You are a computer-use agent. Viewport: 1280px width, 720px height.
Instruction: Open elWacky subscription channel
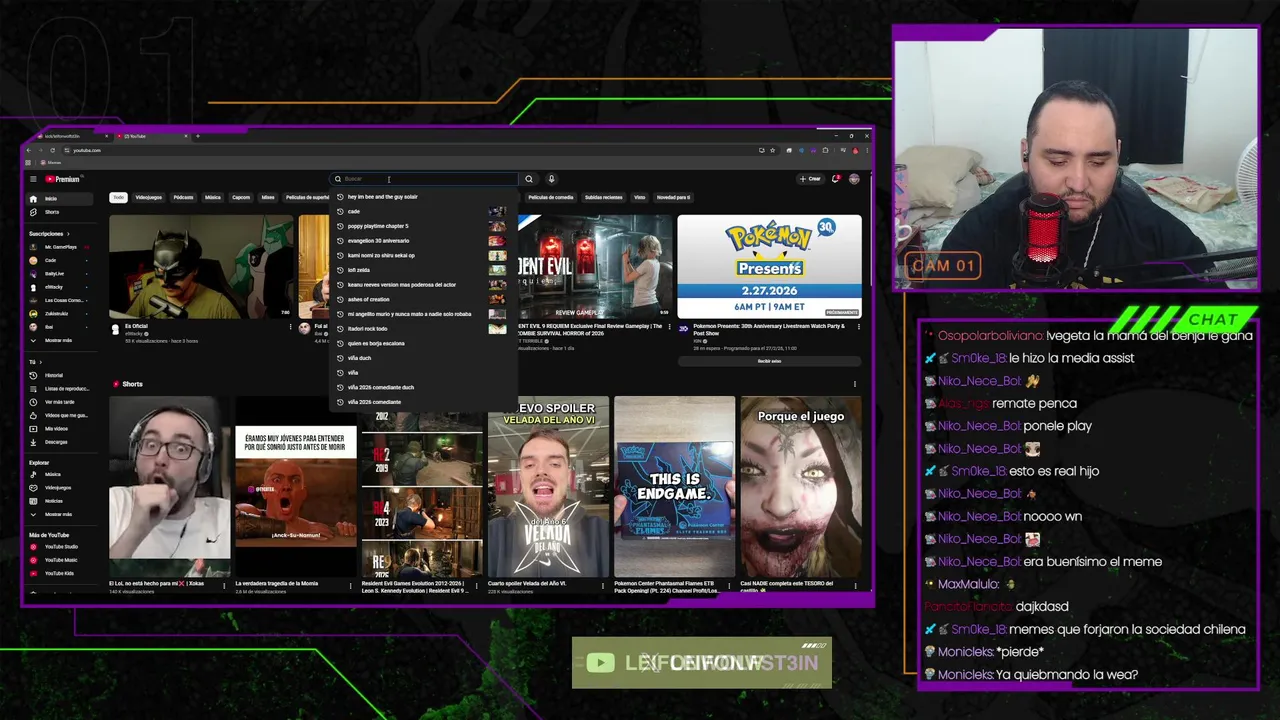coord(60,287)
